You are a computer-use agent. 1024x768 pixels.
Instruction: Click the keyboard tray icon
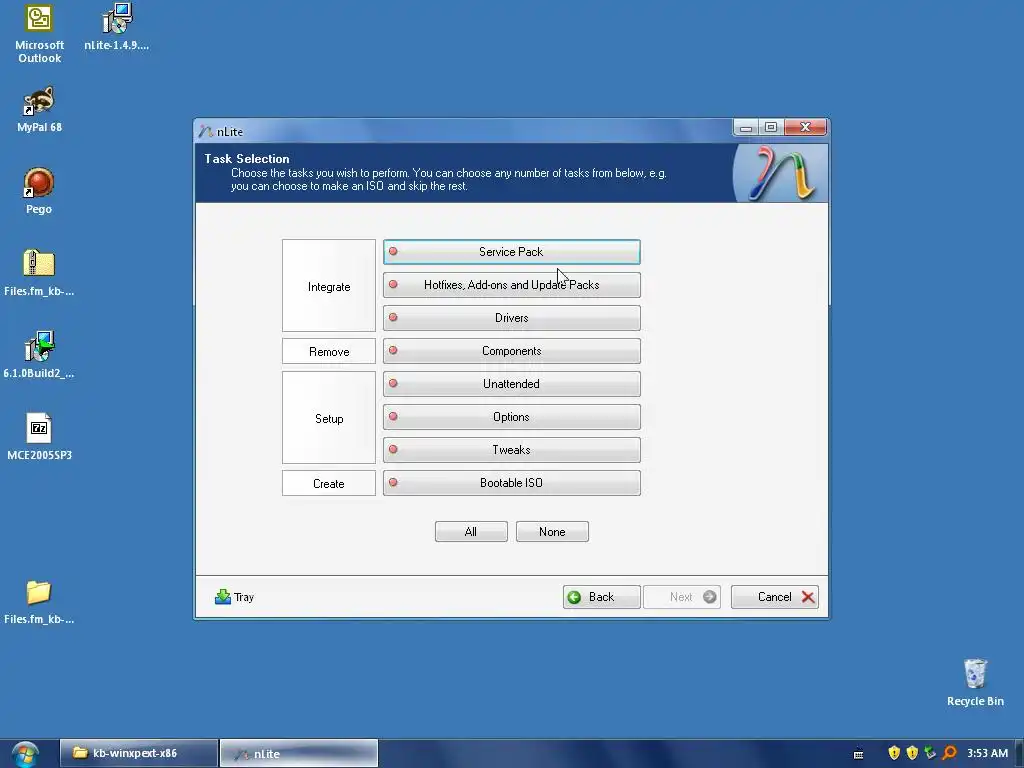tap(859, 754)
